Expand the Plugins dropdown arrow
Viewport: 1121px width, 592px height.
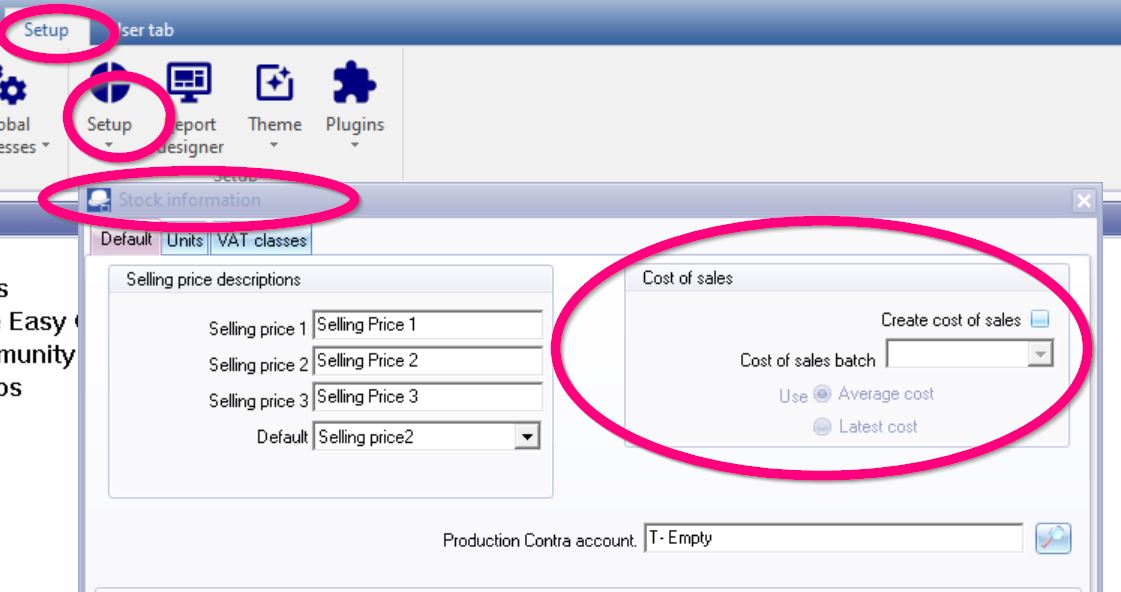tap(354, 146)
